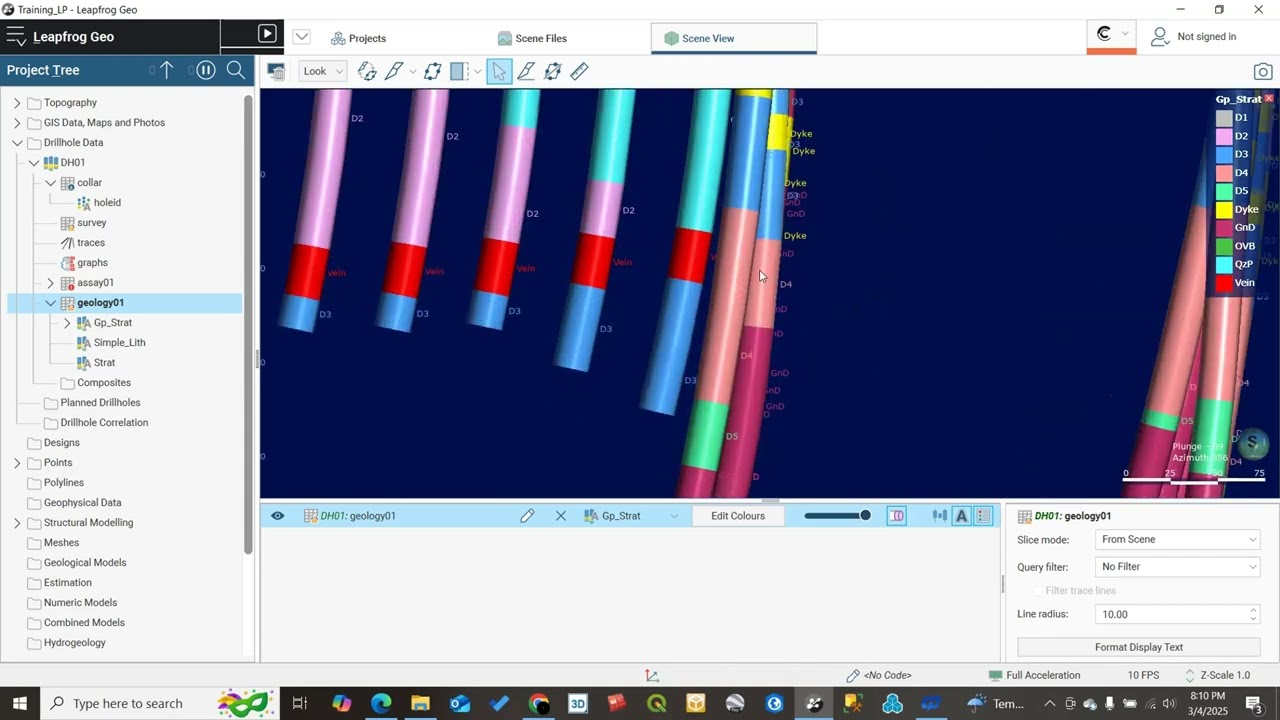Edit geology01 with the pencil icon

527,516
